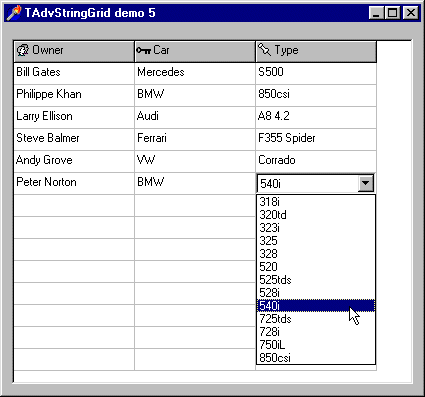Click the VW cell
Viewport: 425px width, 397px height.
pos(195,161)
